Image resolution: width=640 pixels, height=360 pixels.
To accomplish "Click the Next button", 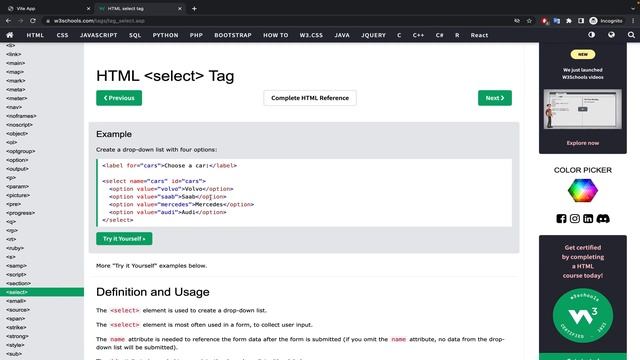I will point(495,98).
